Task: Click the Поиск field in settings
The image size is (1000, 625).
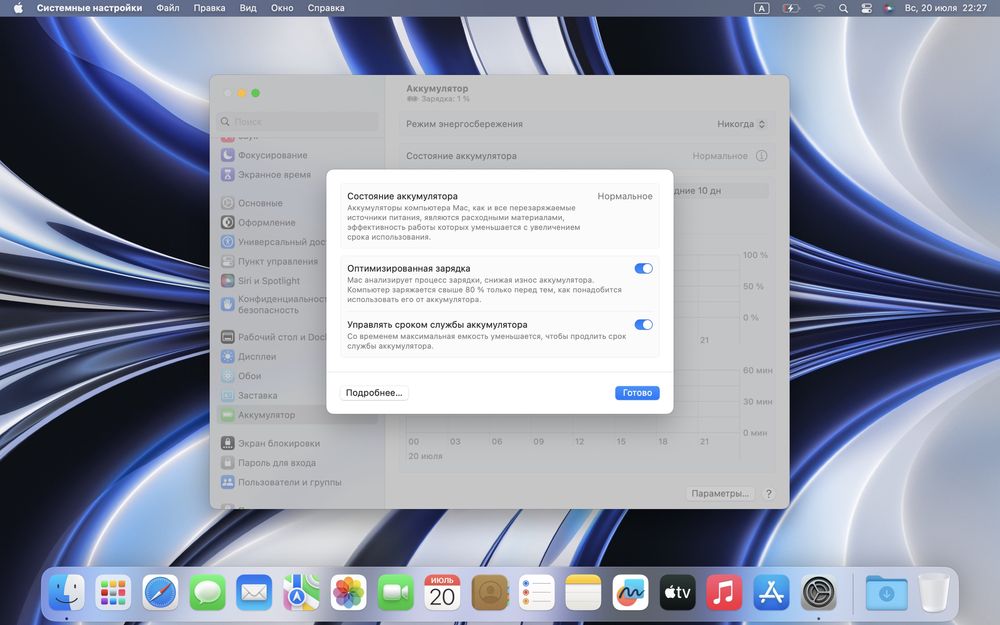Action: (x=298, y=121)
